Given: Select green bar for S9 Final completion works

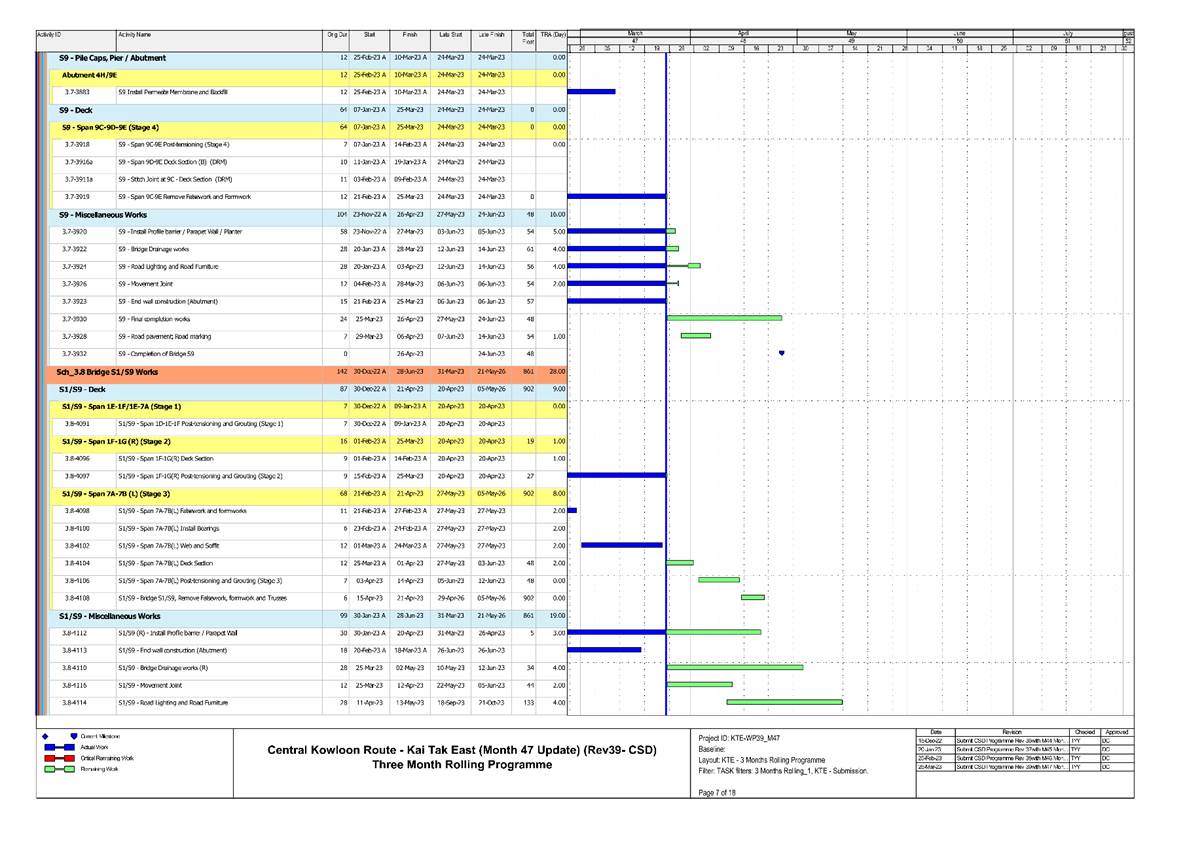Looking at the screenshot, I should 723,318.
